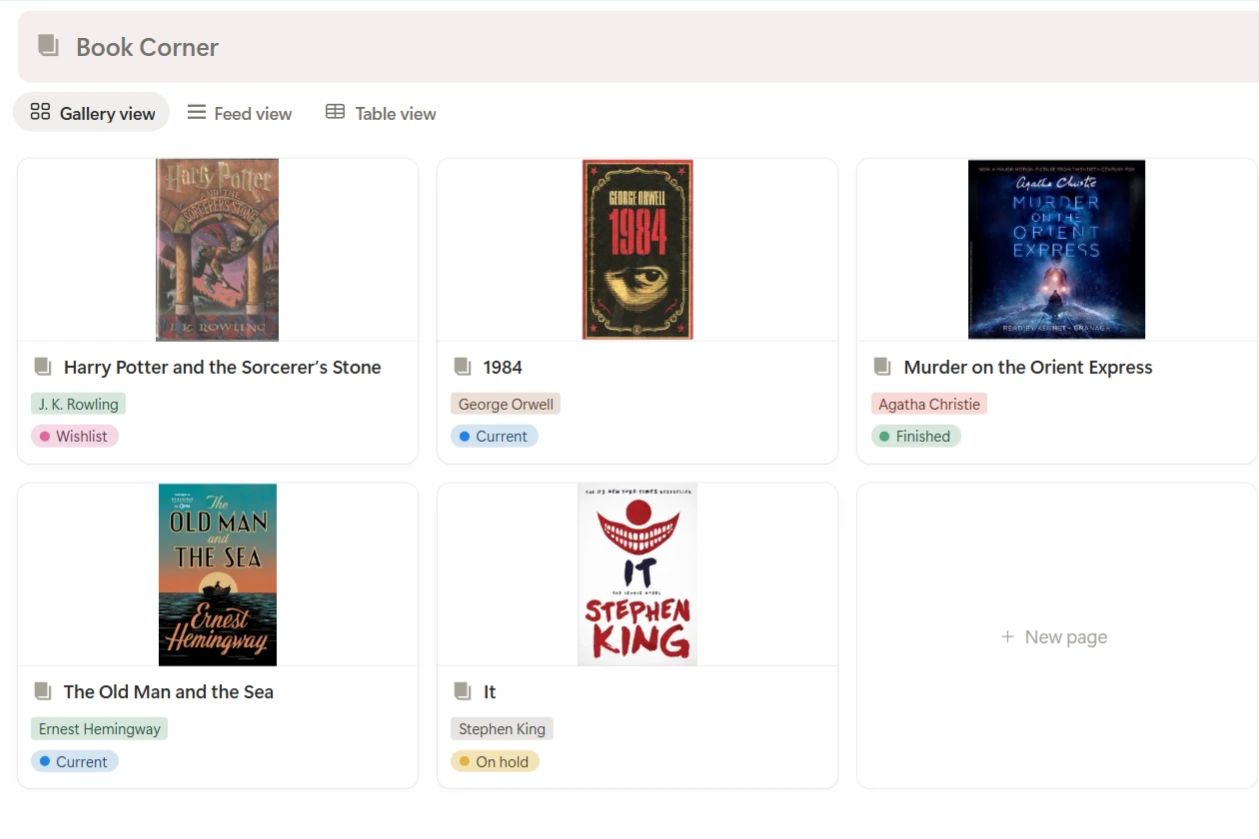Image resolution: width=1259 pixels, height=839 pixels.
Task: Click the Wishlist status tag
Action: coord(75,436)
